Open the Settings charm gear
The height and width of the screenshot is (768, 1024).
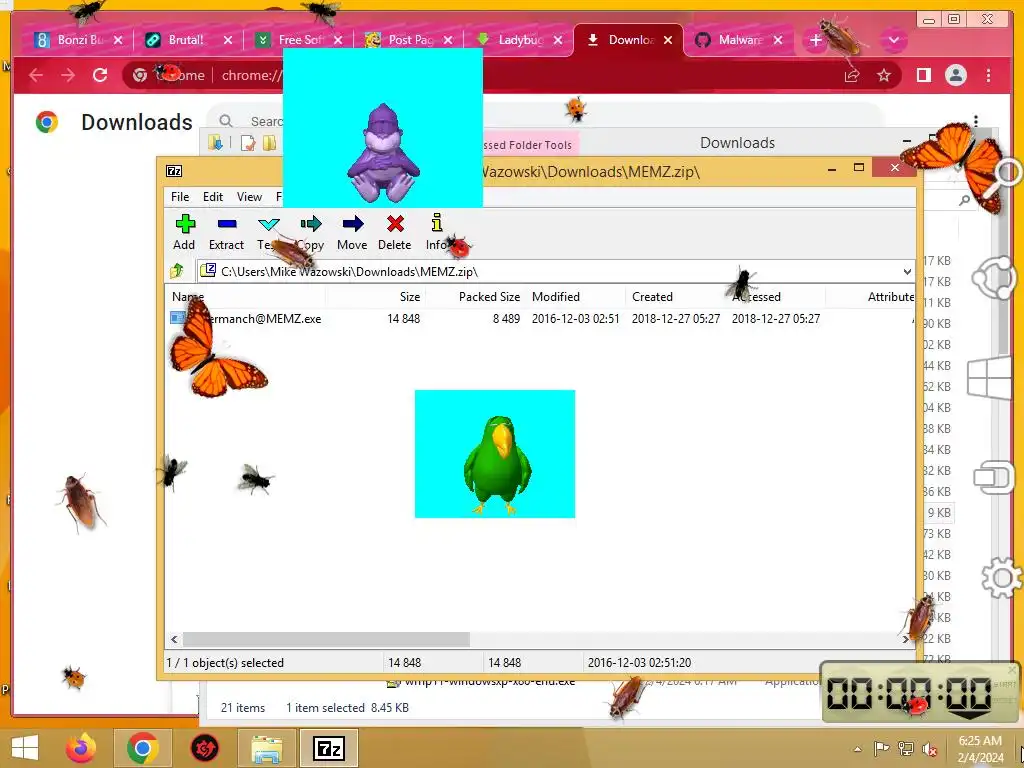(x=1000, y=577)
